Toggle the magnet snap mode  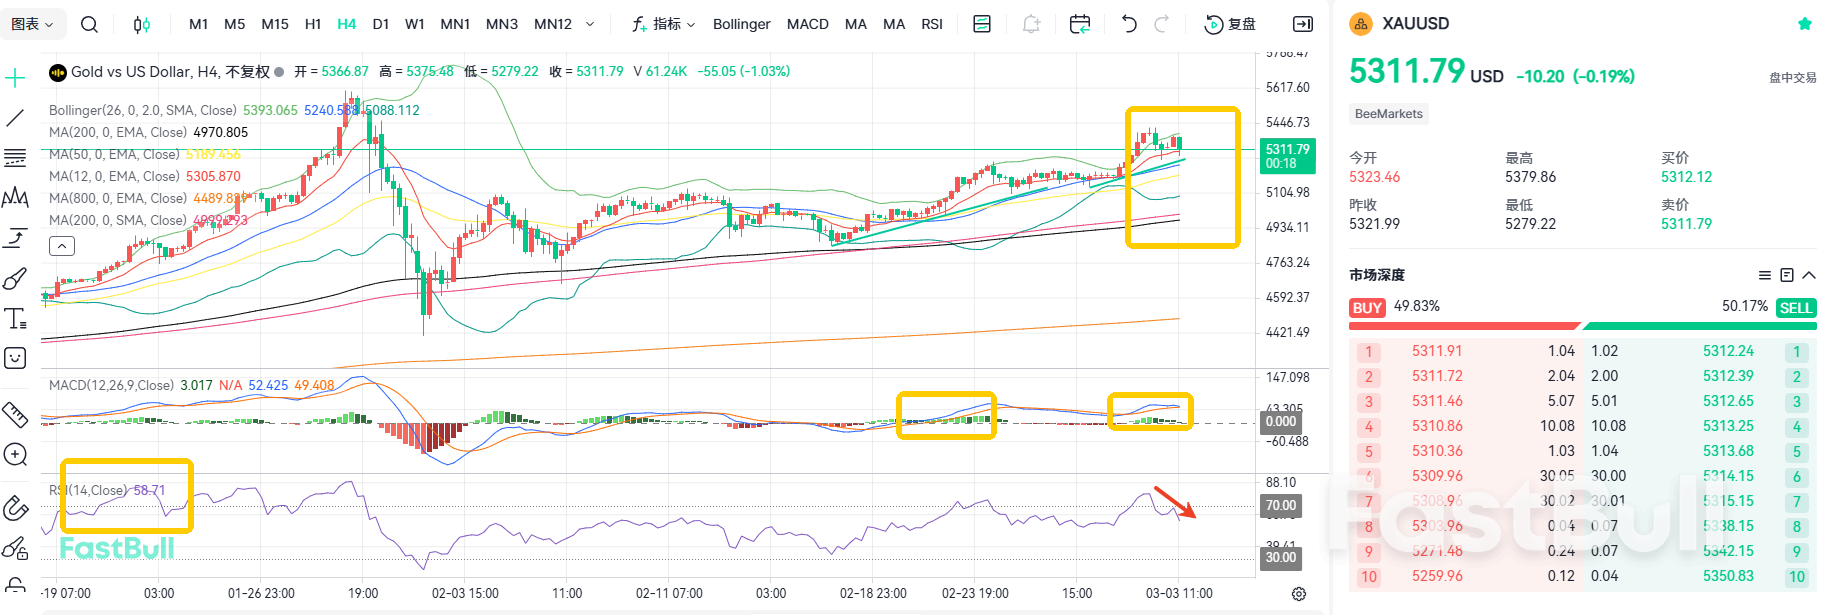tap(15, 508)
